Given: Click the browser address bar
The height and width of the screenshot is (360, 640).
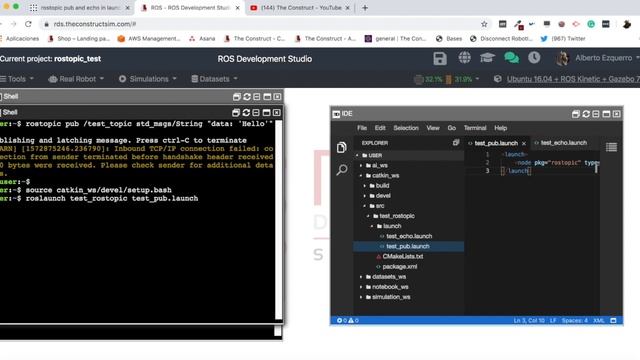Looking at the screenshot, I should [261, 24].
